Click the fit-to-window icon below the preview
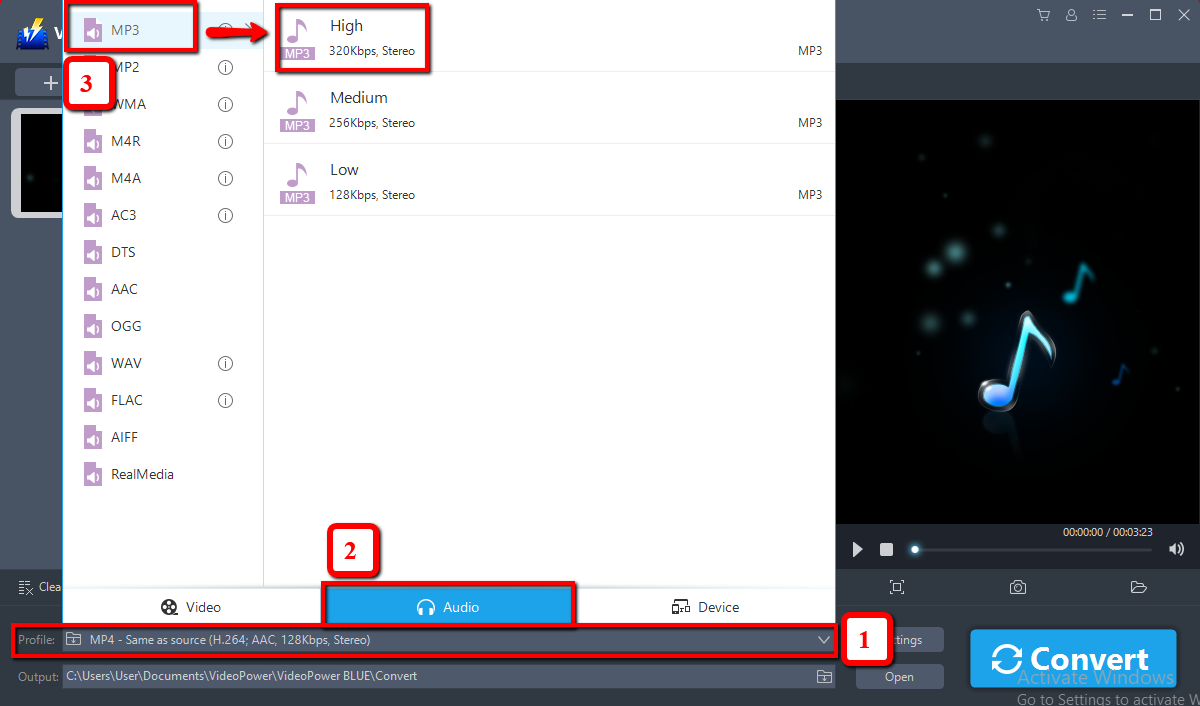This screenshot has height=706, width=1200. pos(897,588)
